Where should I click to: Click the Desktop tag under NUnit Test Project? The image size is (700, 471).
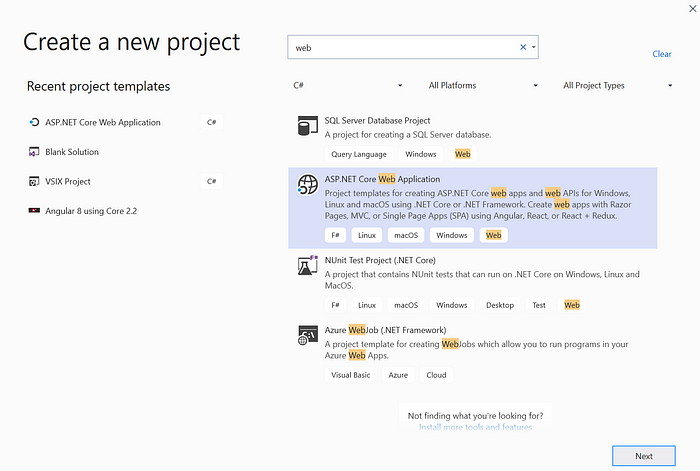click(500, 305)
